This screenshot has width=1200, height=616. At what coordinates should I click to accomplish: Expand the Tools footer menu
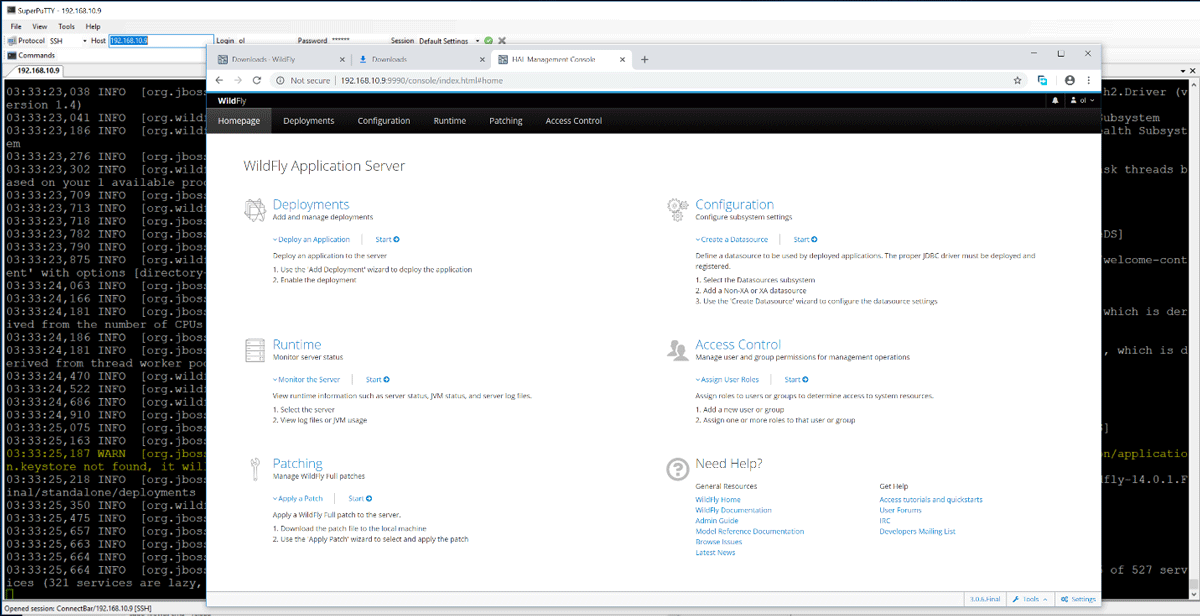pyautogui.click(x=1030, y=599)
